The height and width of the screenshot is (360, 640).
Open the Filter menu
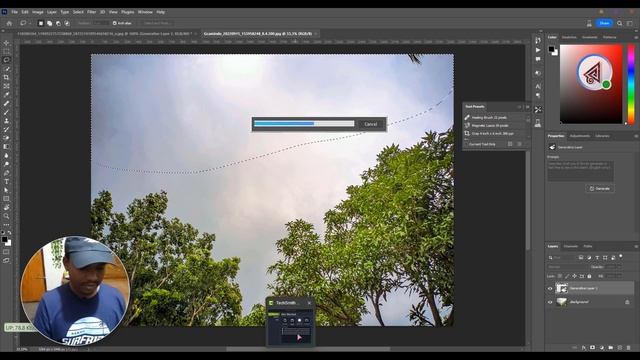click(91, 12)
